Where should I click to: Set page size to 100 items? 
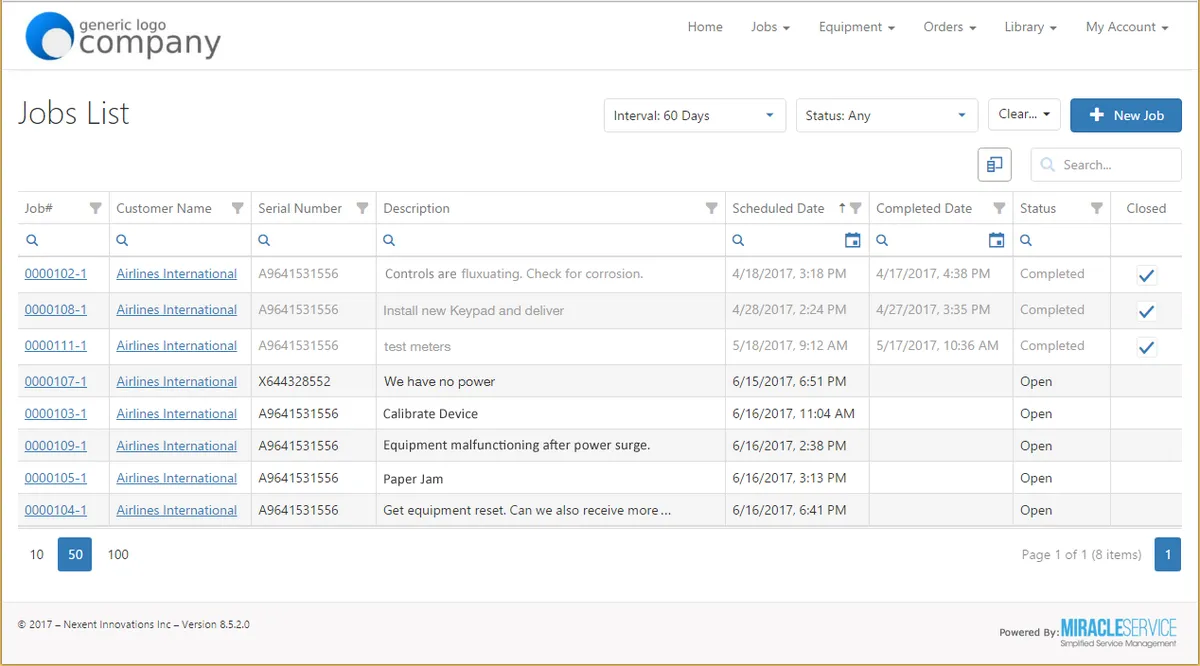[118, 554]
